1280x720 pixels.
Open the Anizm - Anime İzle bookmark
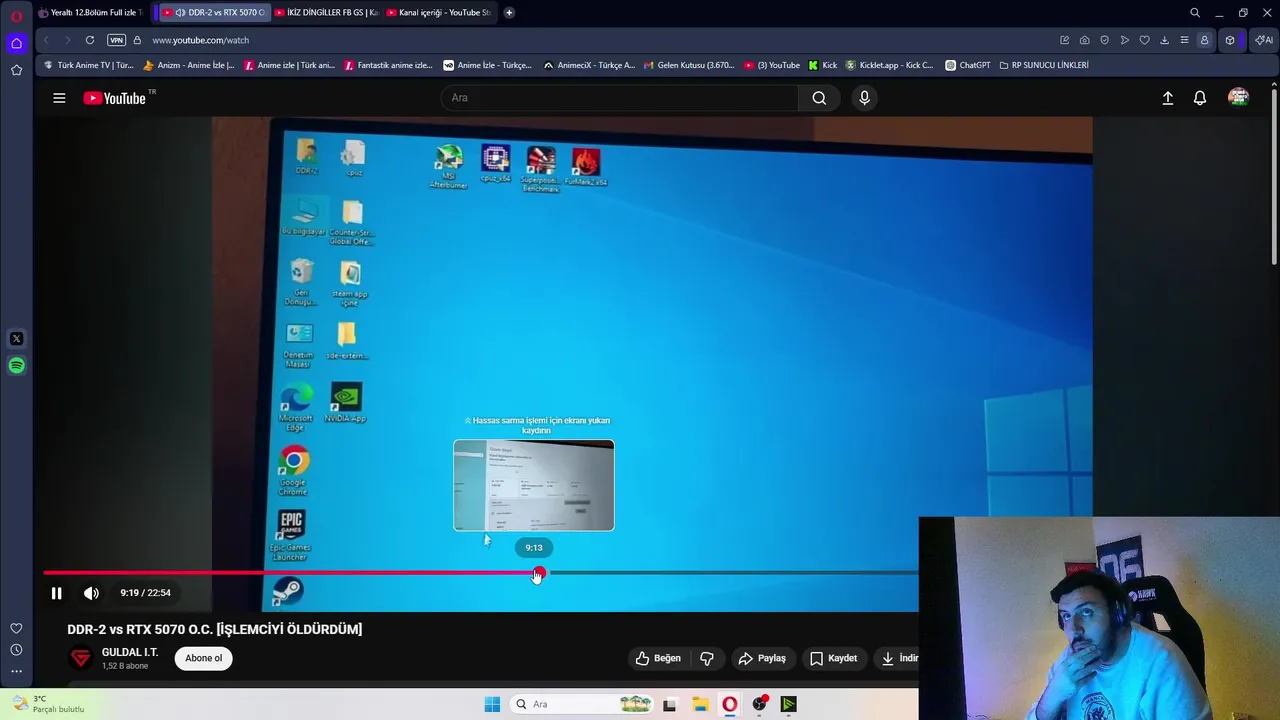189,65
